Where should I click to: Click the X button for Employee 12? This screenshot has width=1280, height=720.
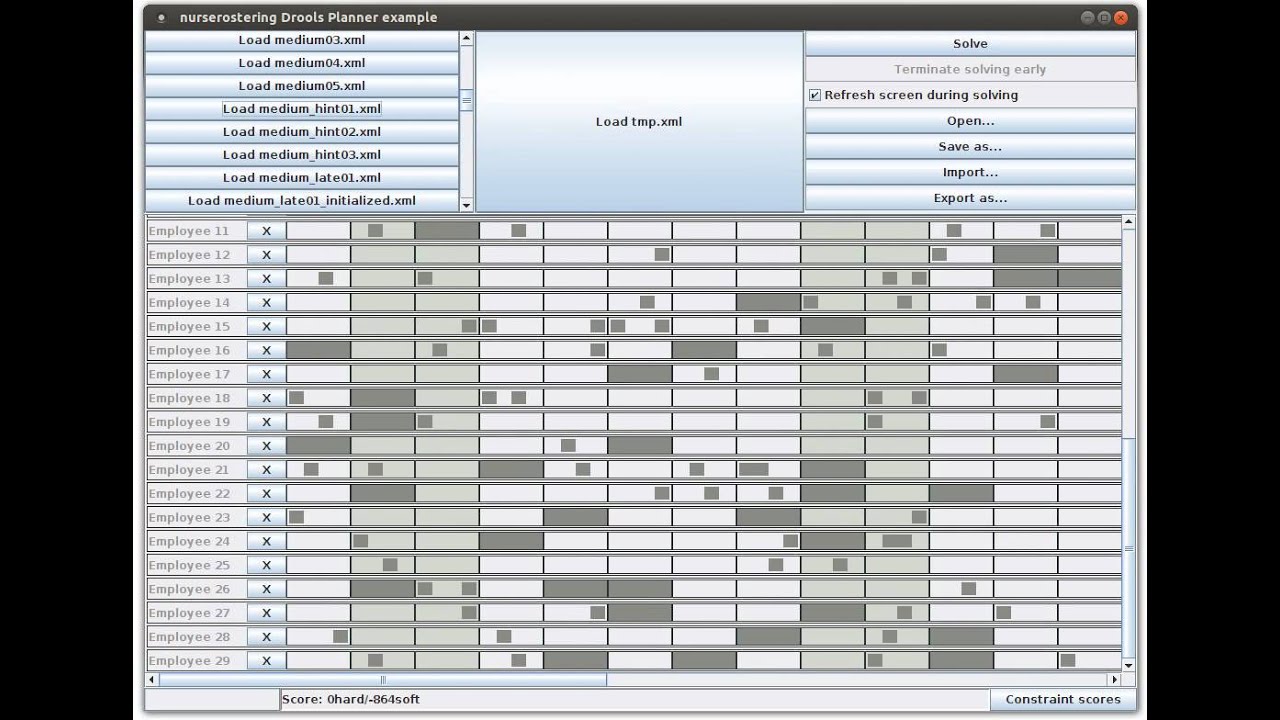(x=266, y=255)
